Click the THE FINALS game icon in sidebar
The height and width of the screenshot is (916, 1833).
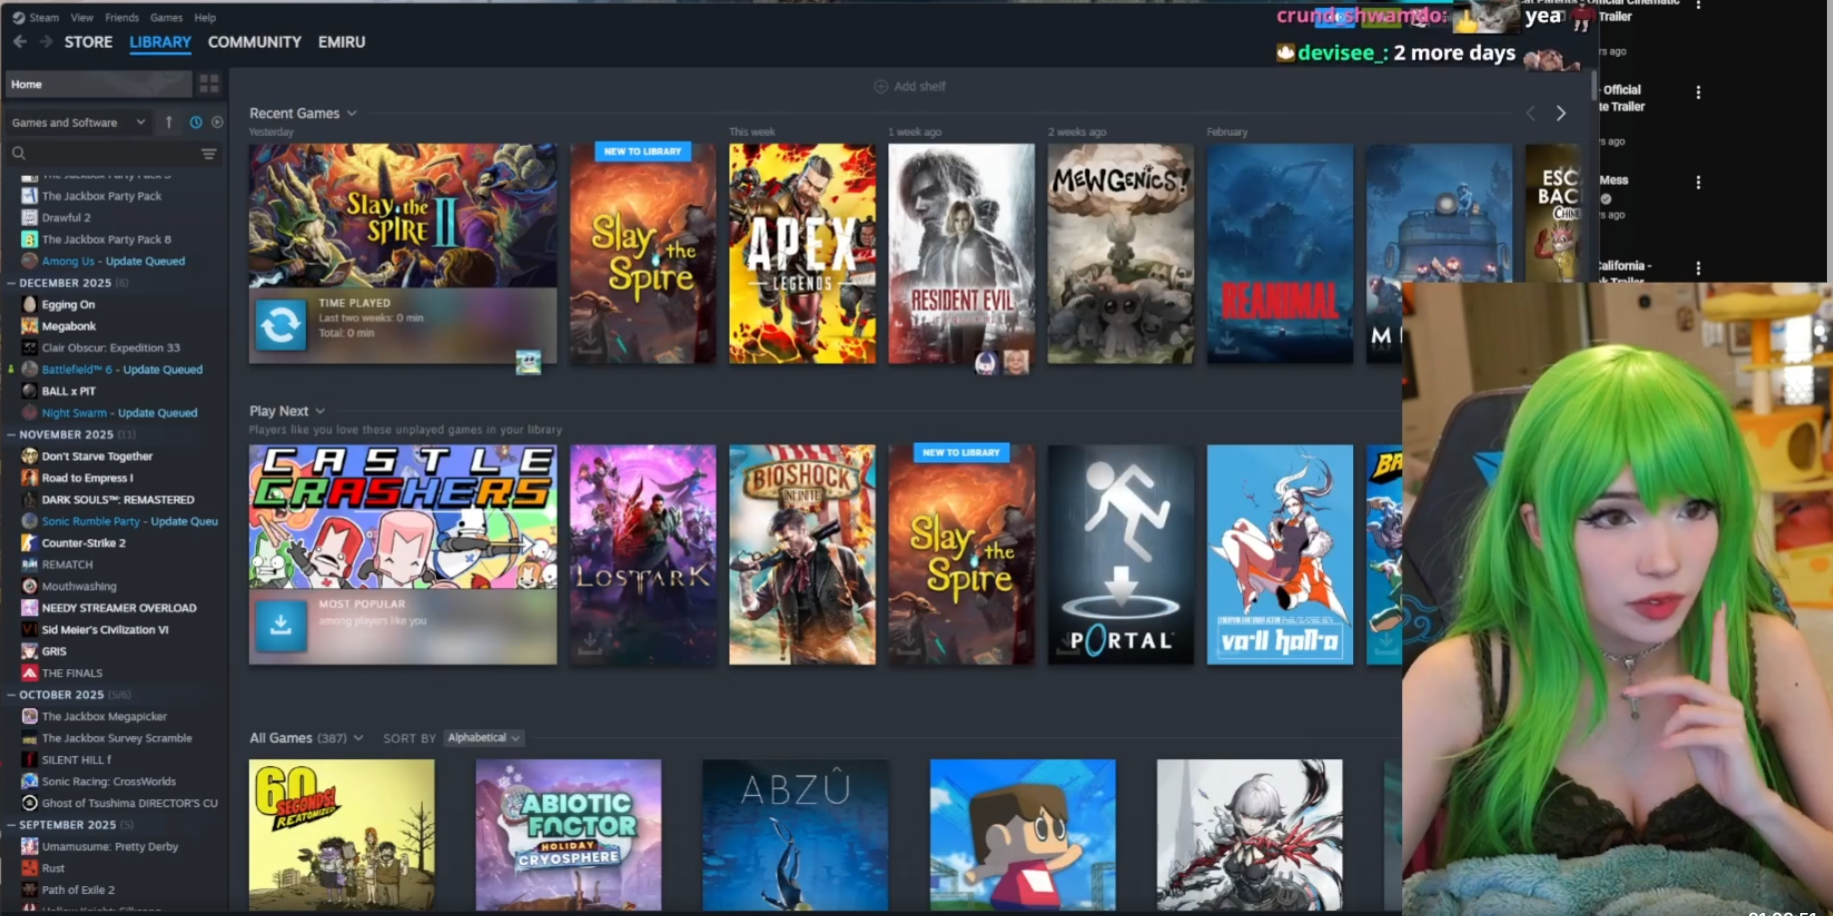29,673
